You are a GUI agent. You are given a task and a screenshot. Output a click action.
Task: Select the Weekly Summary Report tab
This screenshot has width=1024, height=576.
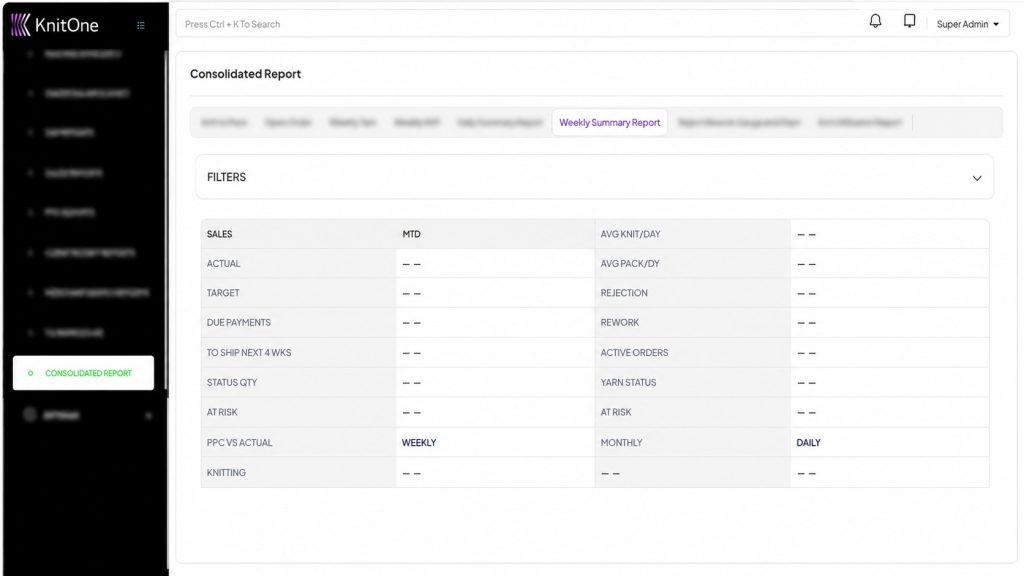tap(609, 122)
